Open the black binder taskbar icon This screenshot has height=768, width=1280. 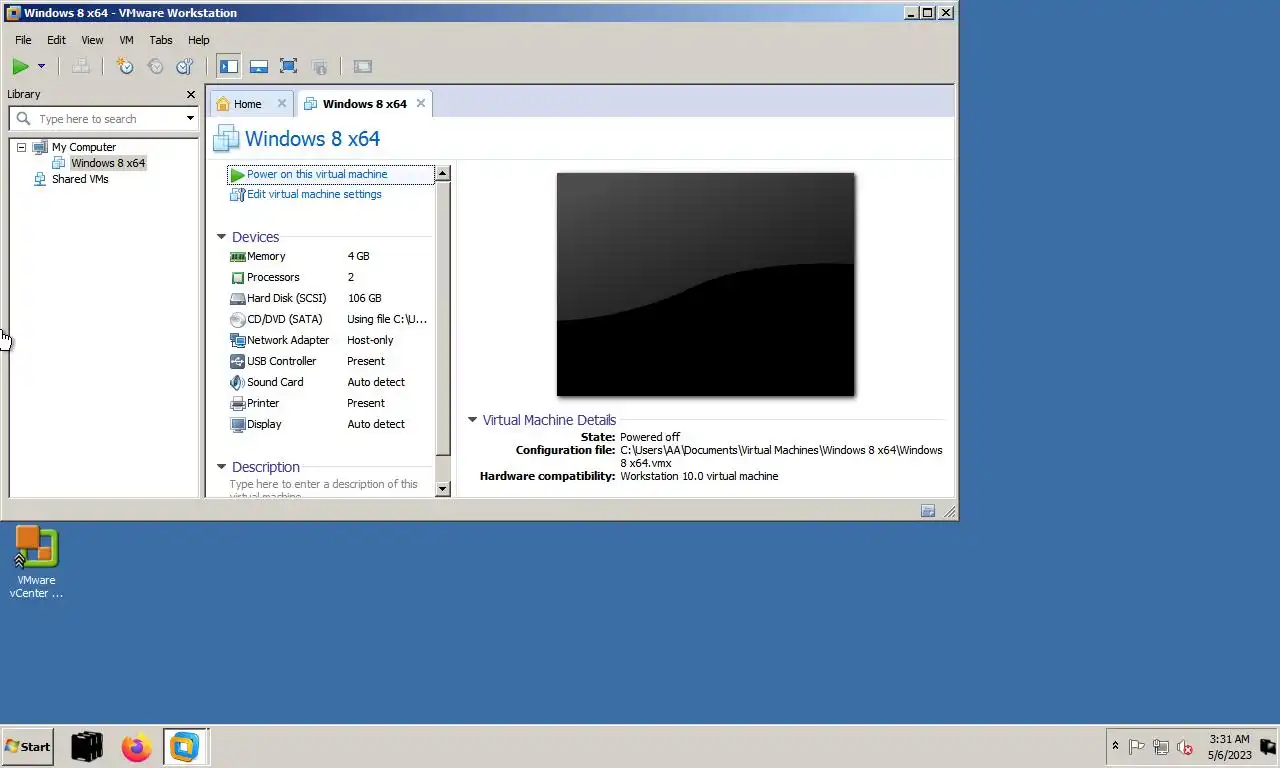tap(87, 747)
